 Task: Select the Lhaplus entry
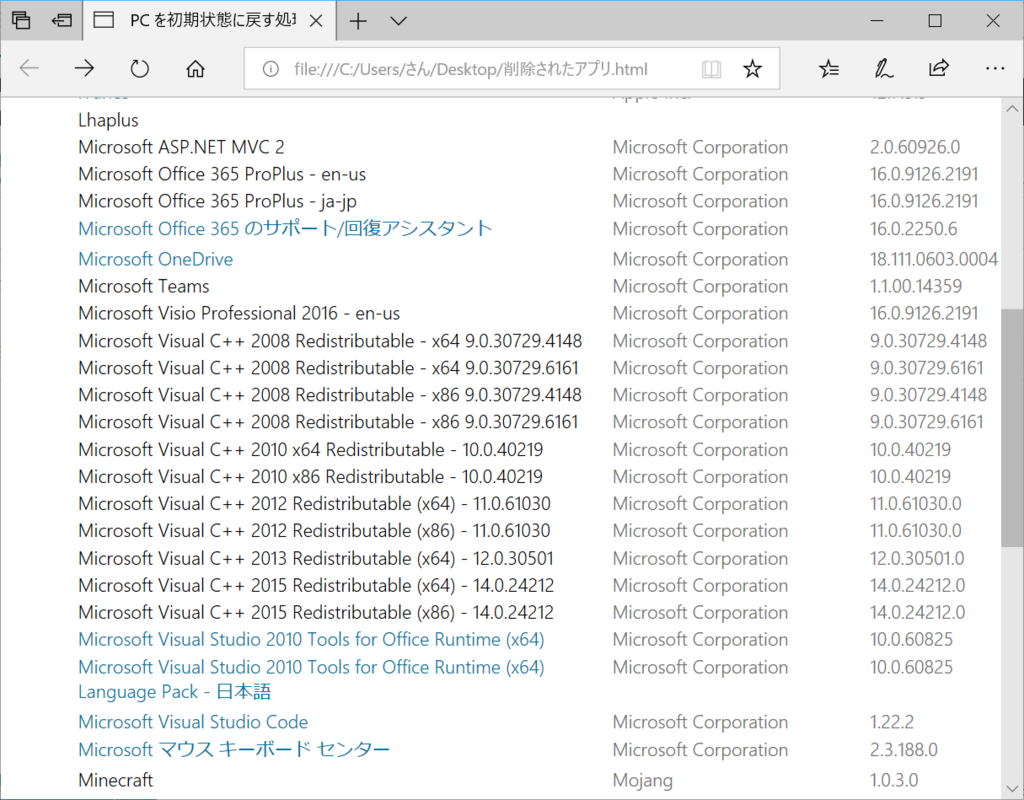108,120
